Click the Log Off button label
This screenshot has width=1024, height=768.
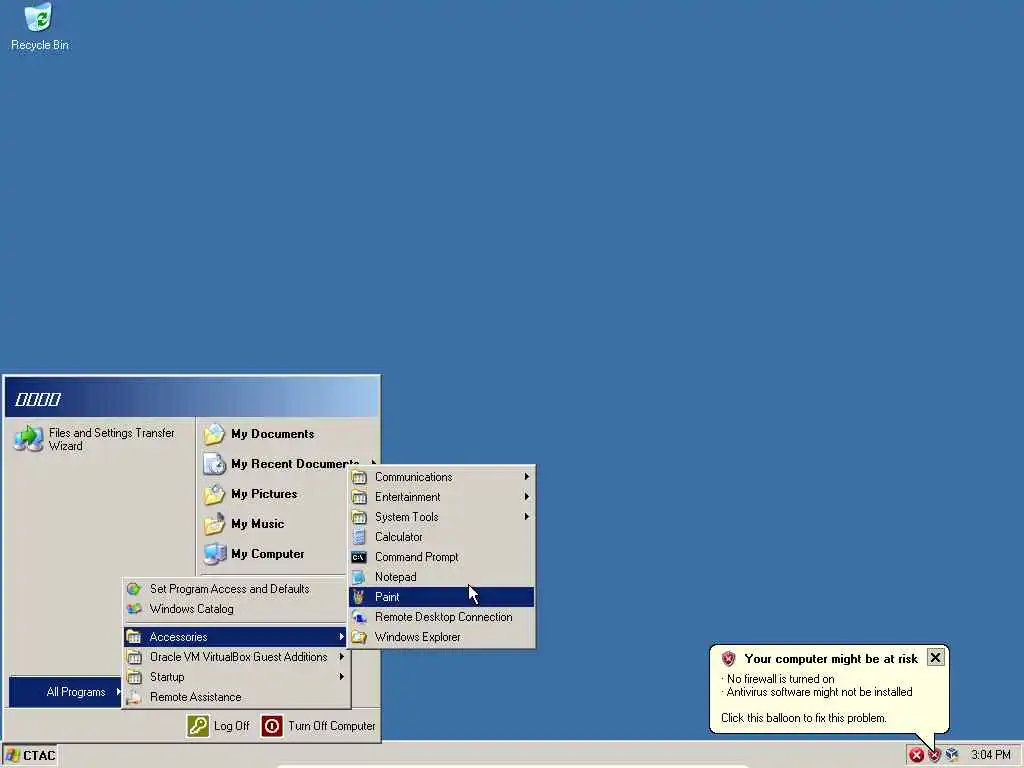click(x=231, y=726)
